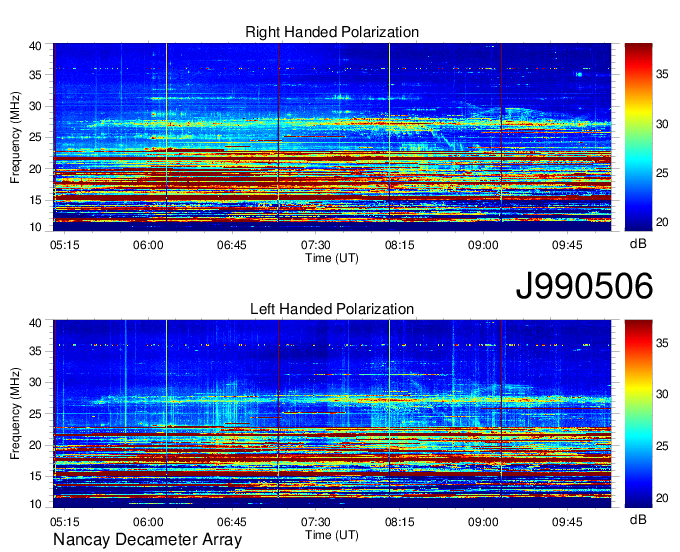Click the 09:00 tick label on the bottom plot
The height and width of the screenshot is (552, 680).
click(x=483, y=522)
